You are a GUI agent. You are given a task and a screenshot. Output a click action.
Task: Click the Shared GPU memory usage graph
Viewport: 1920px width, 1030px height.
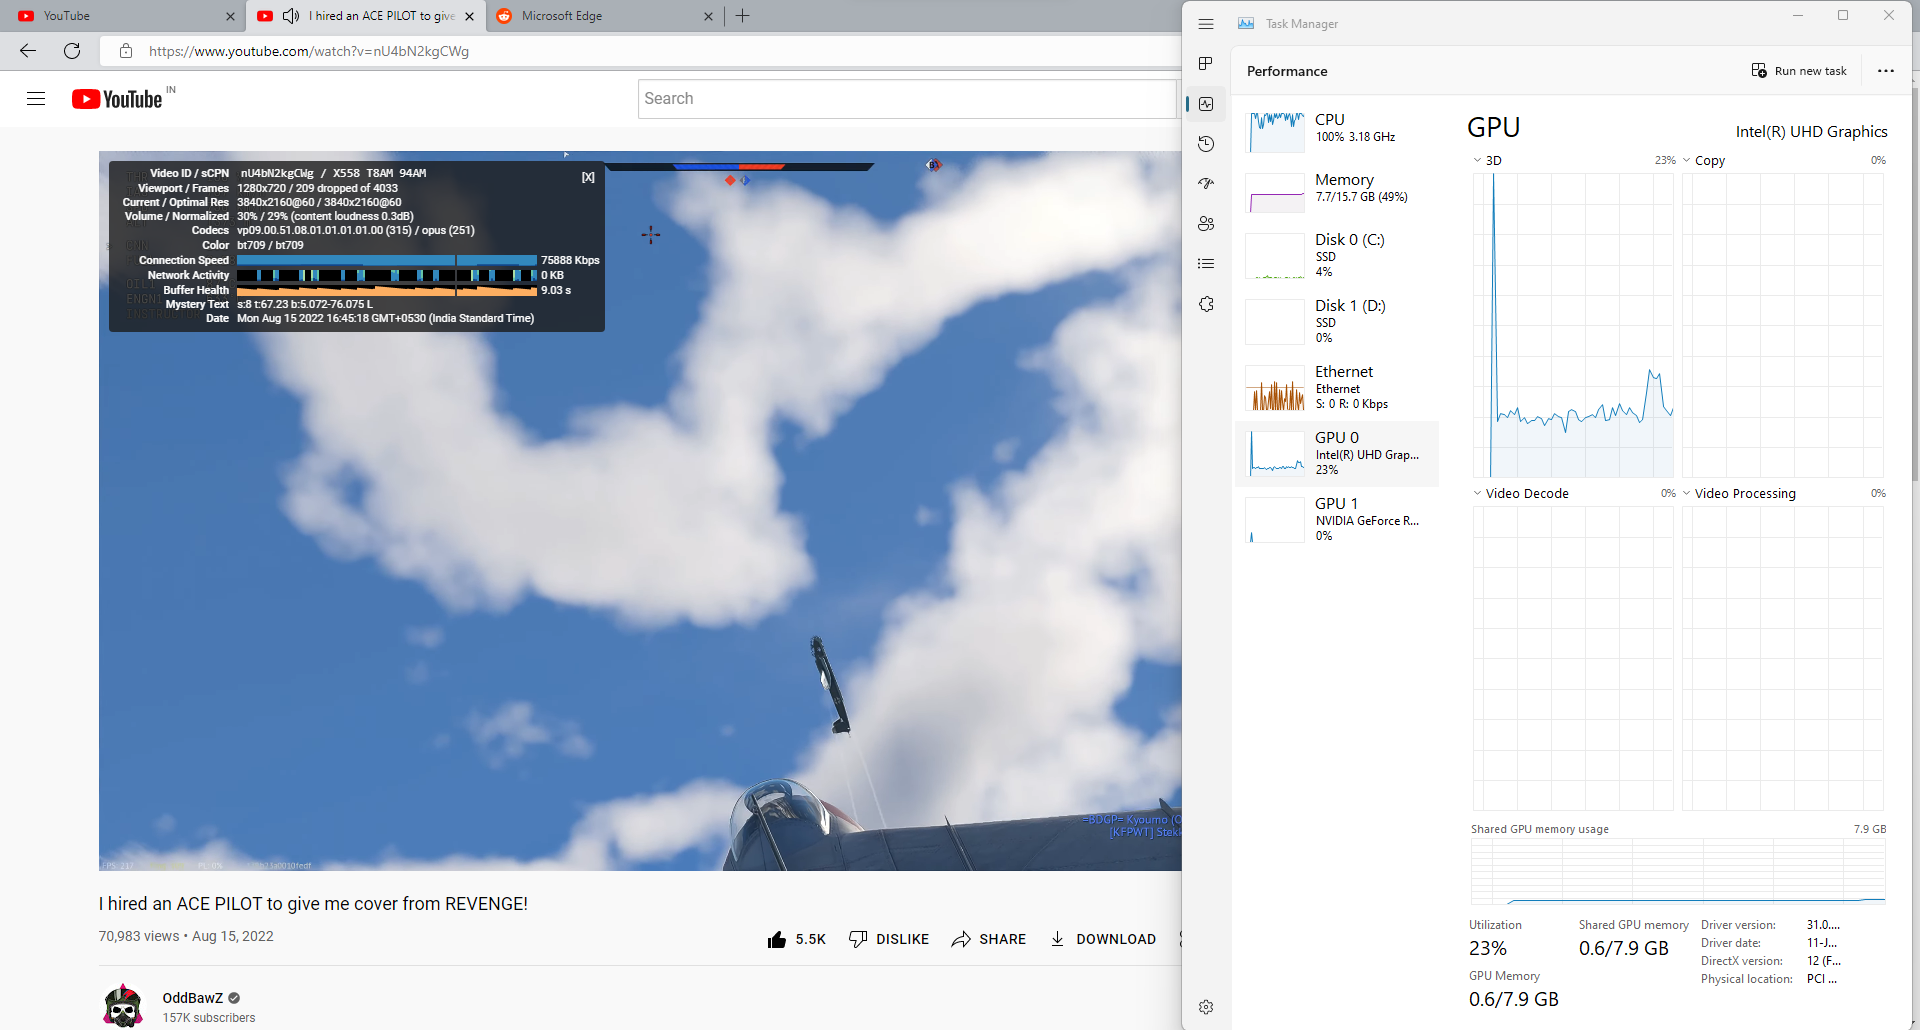pos(1678,871)
